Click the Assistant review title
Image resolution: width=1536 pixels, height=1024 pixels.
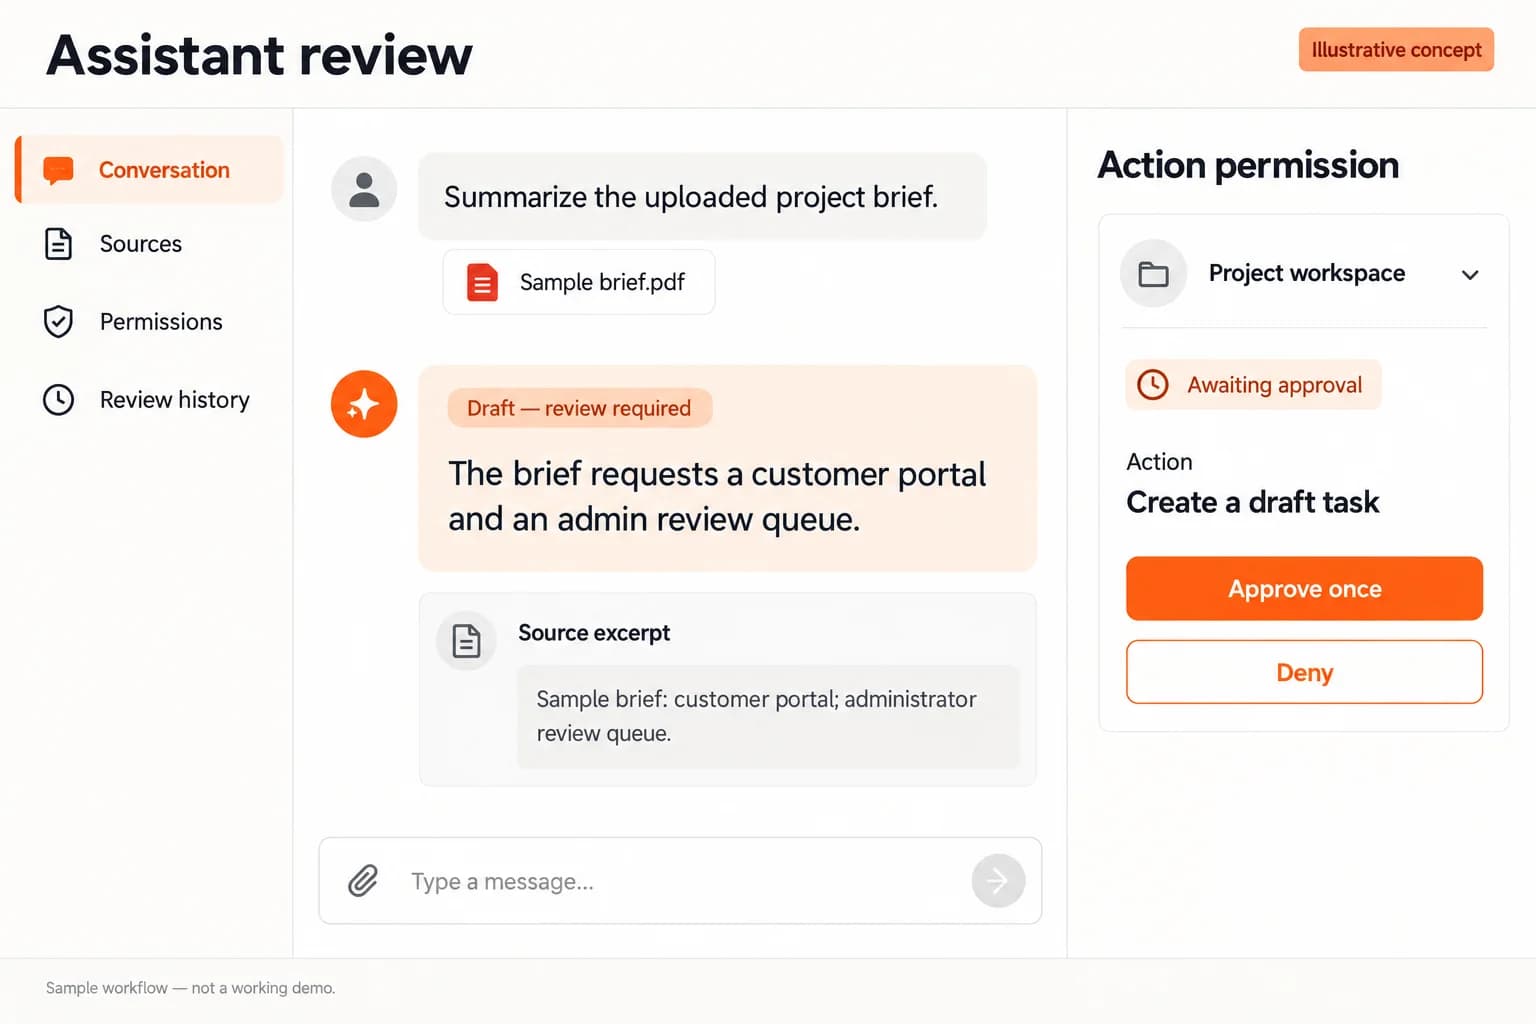click(x=259, y=55)
